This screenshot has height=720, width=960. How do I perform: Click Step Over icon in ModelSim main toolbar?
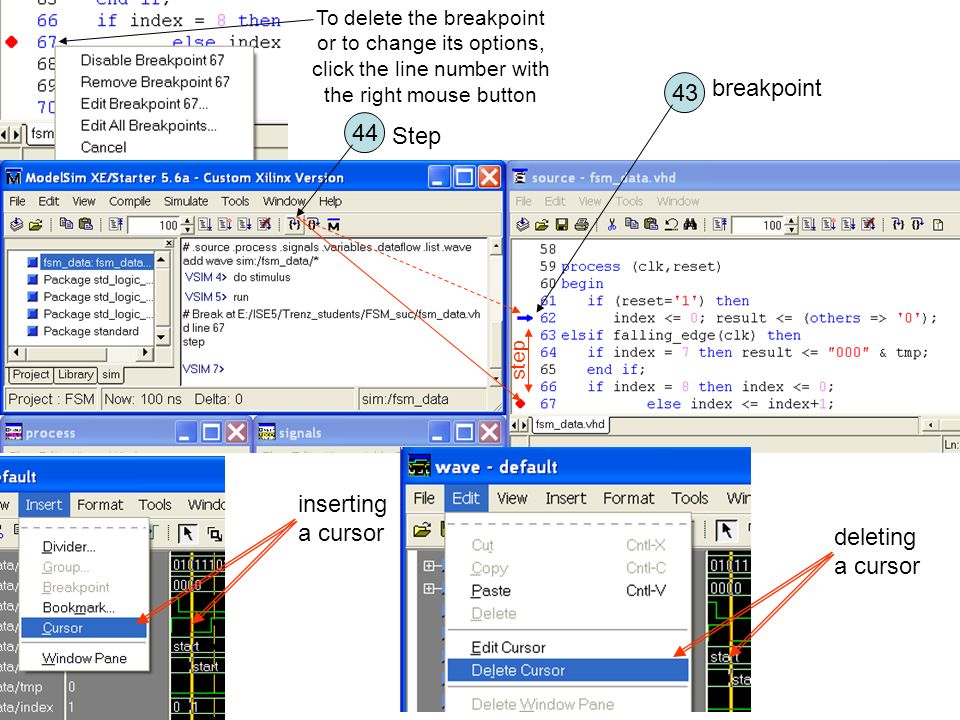click(x=313, y=225)
